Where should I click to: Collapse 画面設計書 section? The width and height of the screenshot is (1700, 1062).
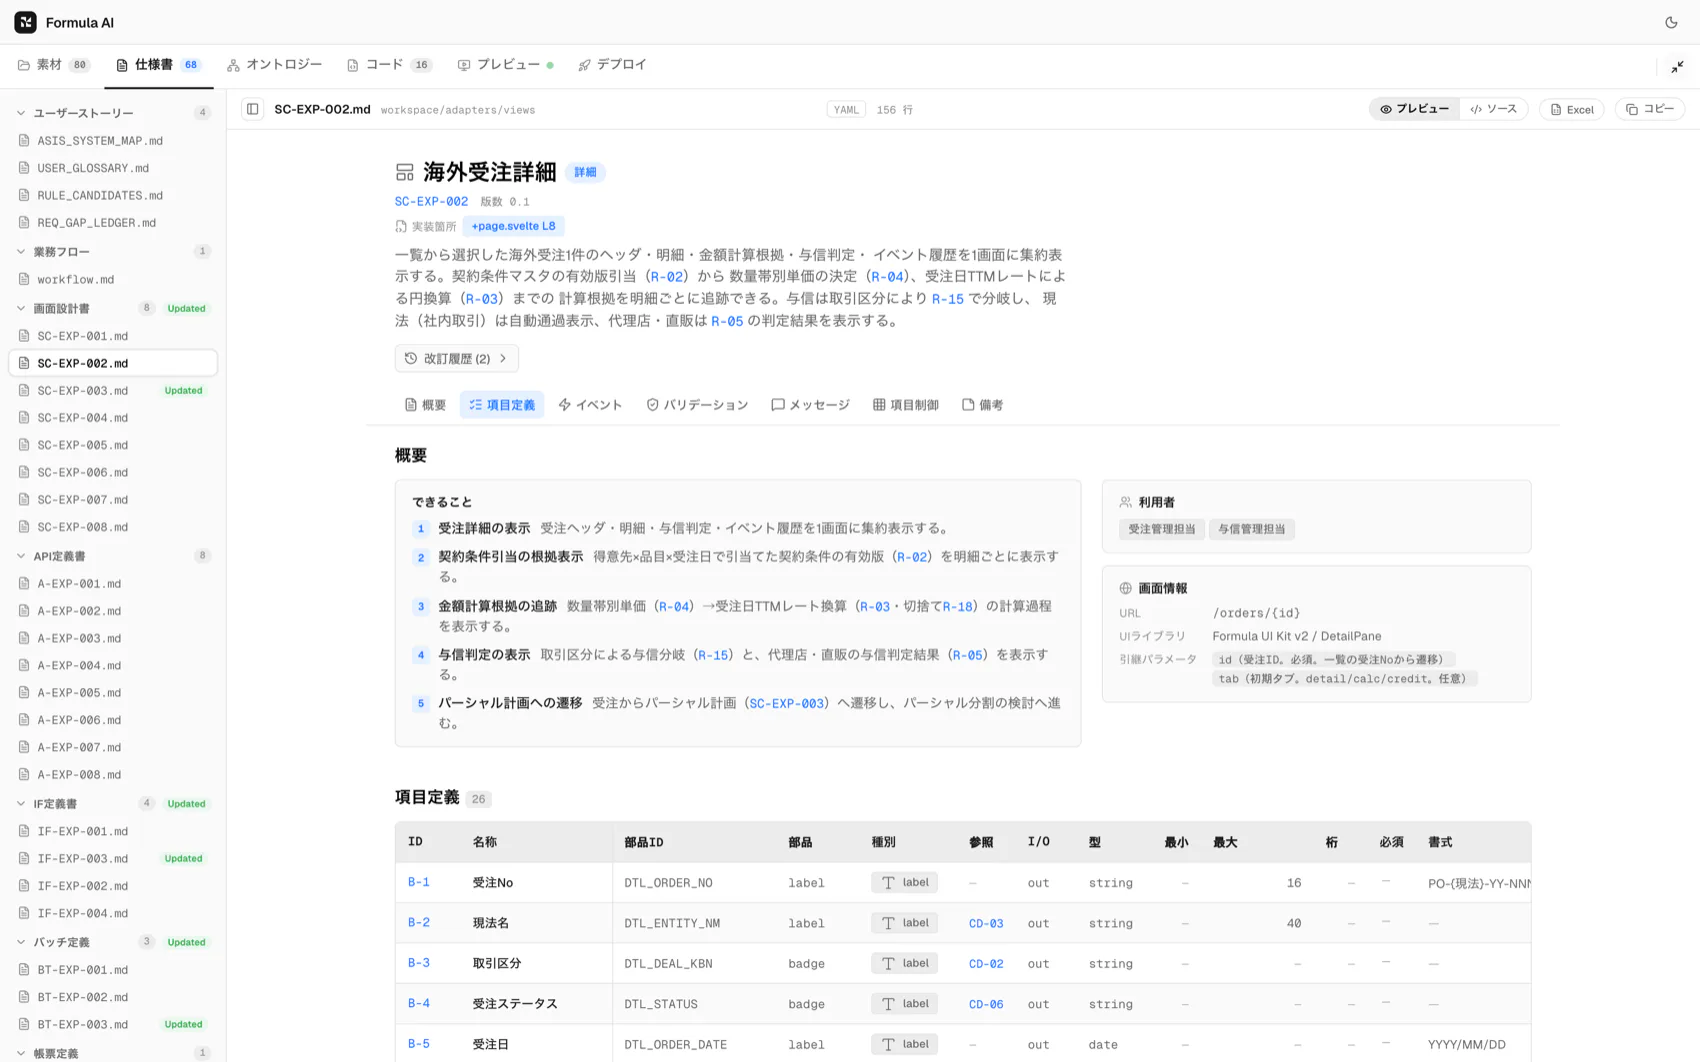[21, 308]
